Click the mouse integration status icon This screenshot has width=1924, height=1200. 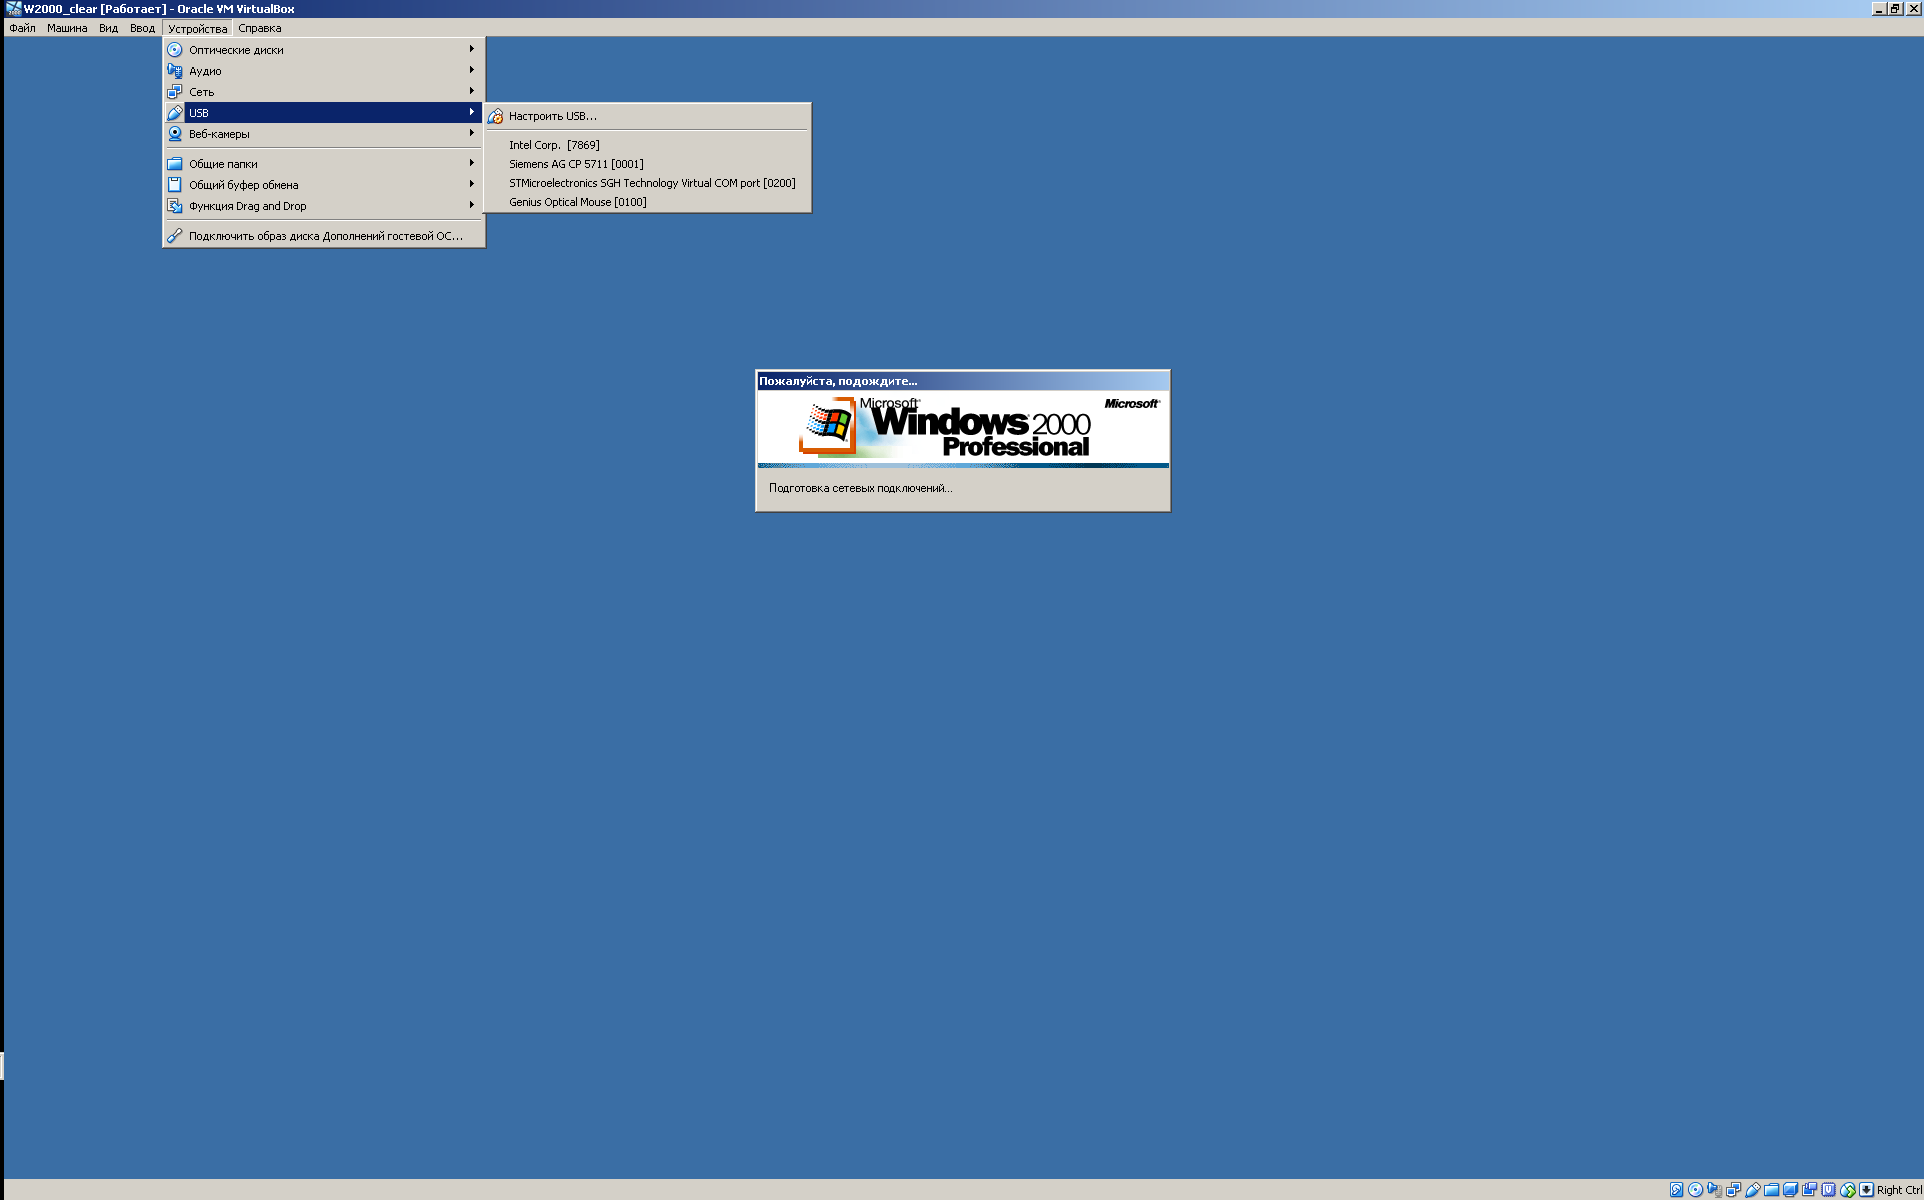[x=1848, y=1190]
